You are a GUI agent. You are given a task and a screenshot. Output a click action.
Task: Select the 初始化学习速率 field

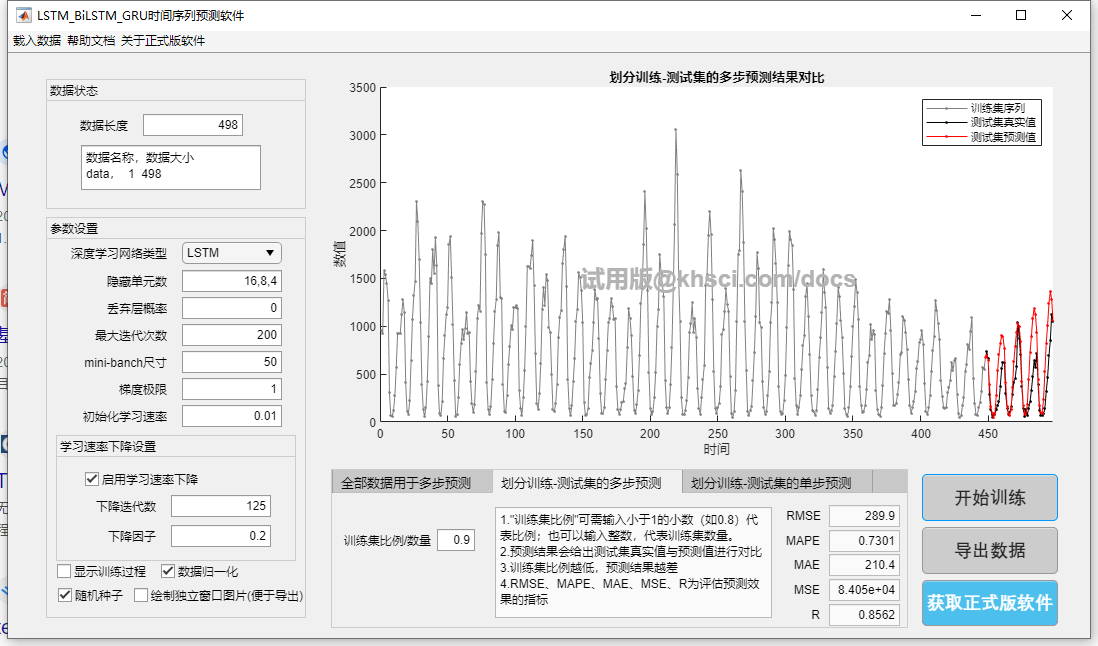[231, 416]
